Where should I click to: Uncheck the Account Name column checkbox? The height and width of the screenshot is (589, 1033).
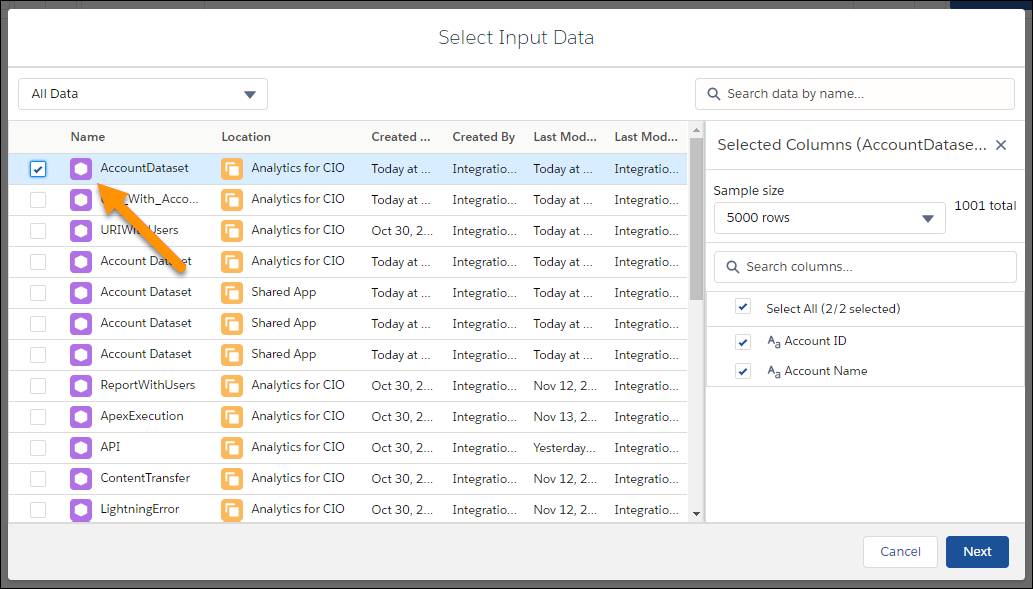tap(743, 371)
